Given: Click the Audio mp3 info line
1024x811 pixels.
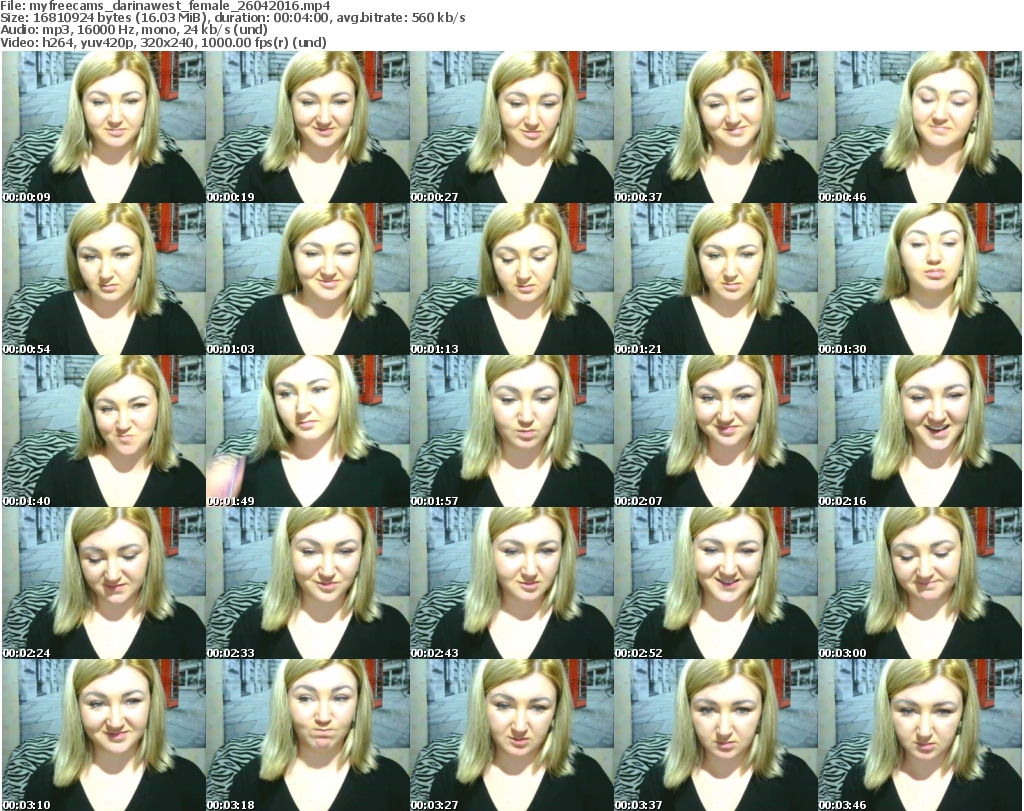Looking at the screenshot, I should pos(134,30).
